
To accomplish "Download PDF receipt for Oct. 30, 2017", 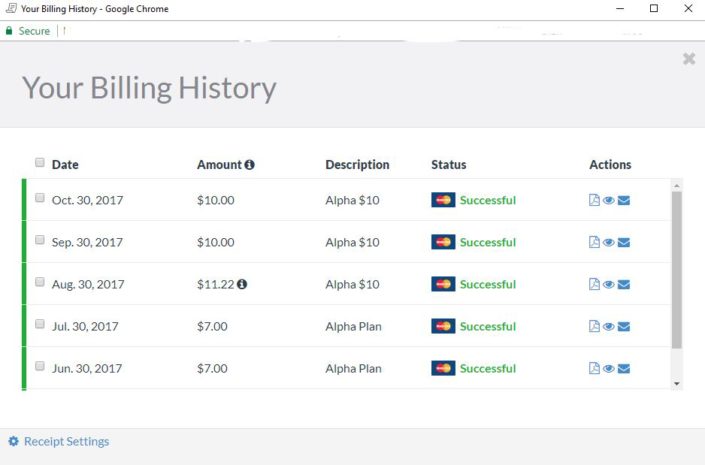I will tap(594, 200).
